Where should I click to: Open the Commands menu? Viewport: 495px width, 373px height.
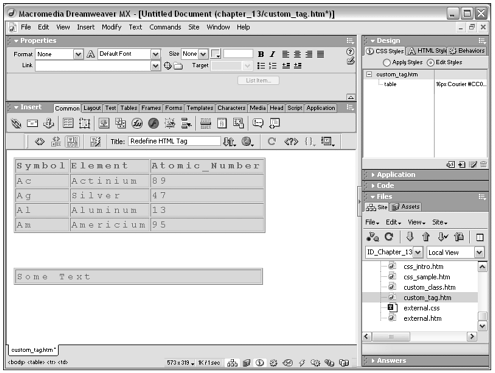165,27
